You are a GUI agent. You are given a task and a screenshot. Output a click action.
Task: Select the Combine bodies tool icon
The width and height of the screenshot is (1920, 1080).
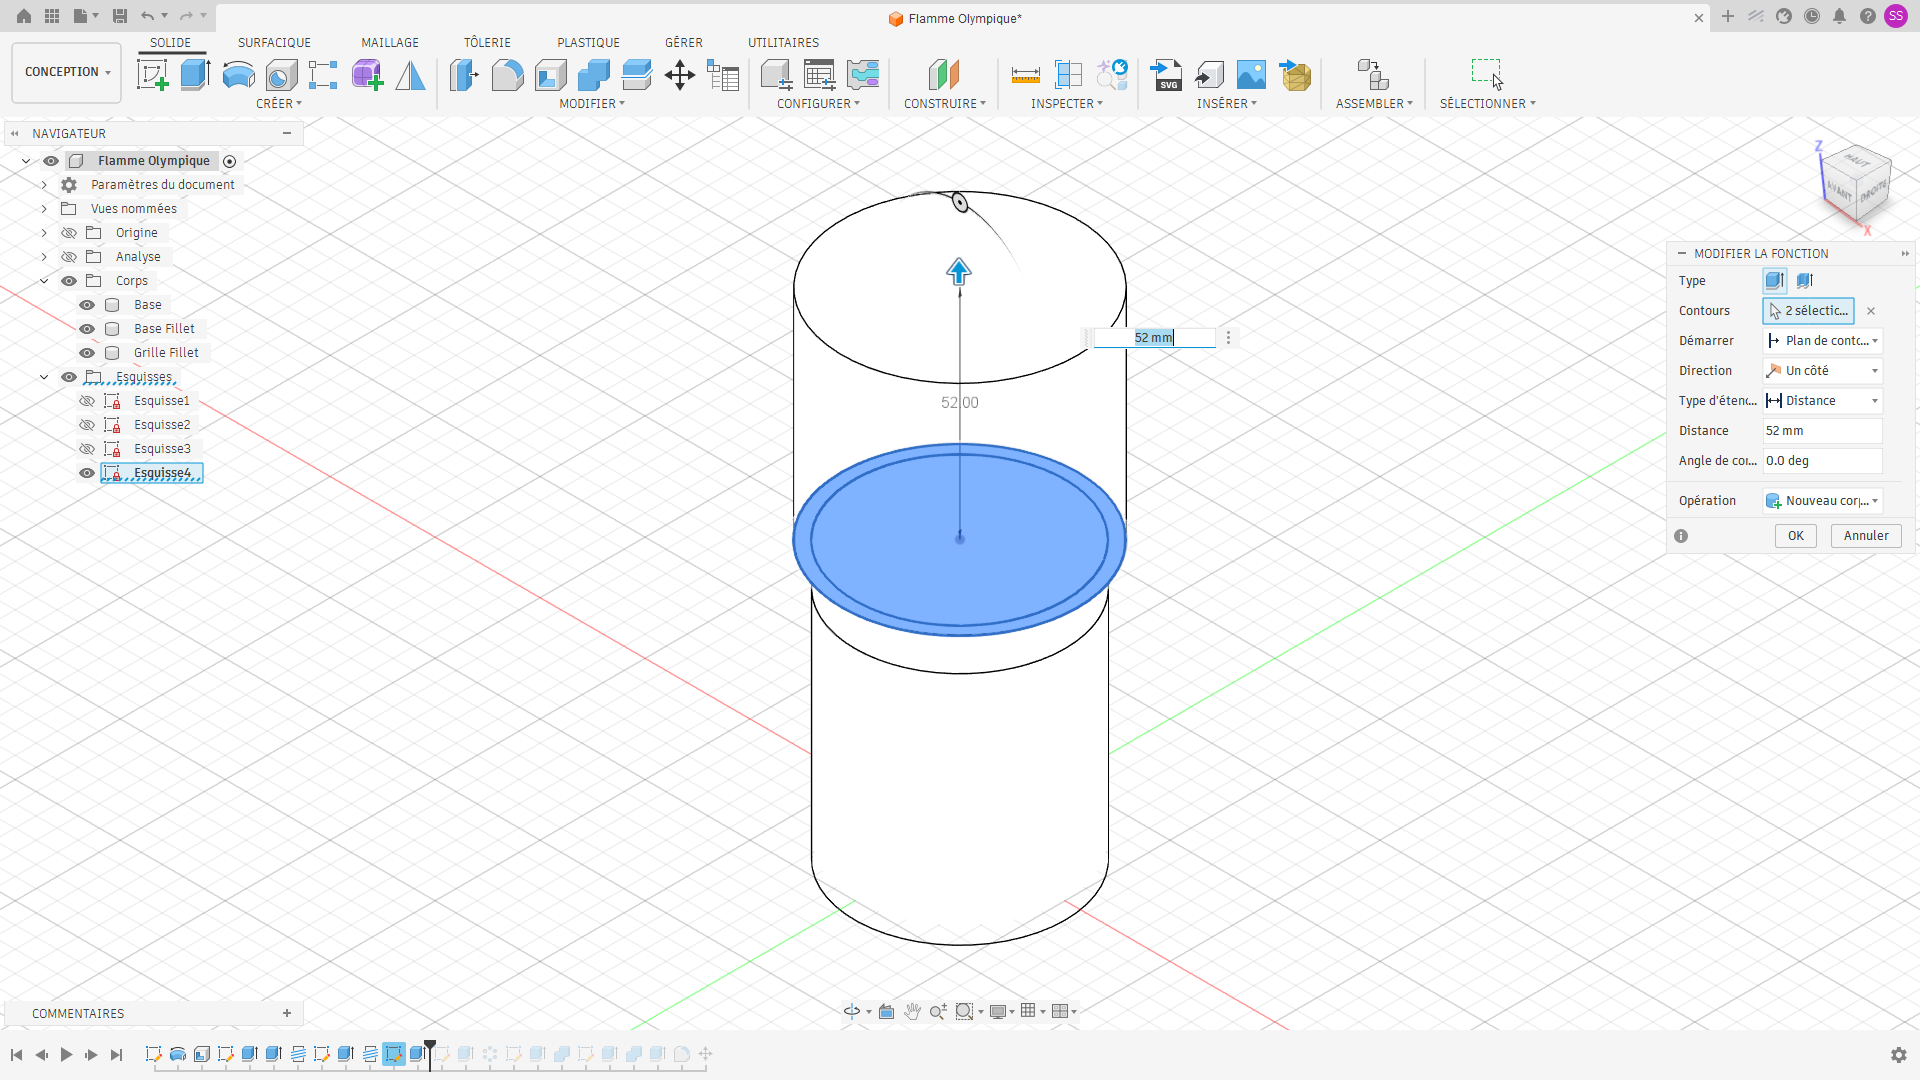coord(593,75)
